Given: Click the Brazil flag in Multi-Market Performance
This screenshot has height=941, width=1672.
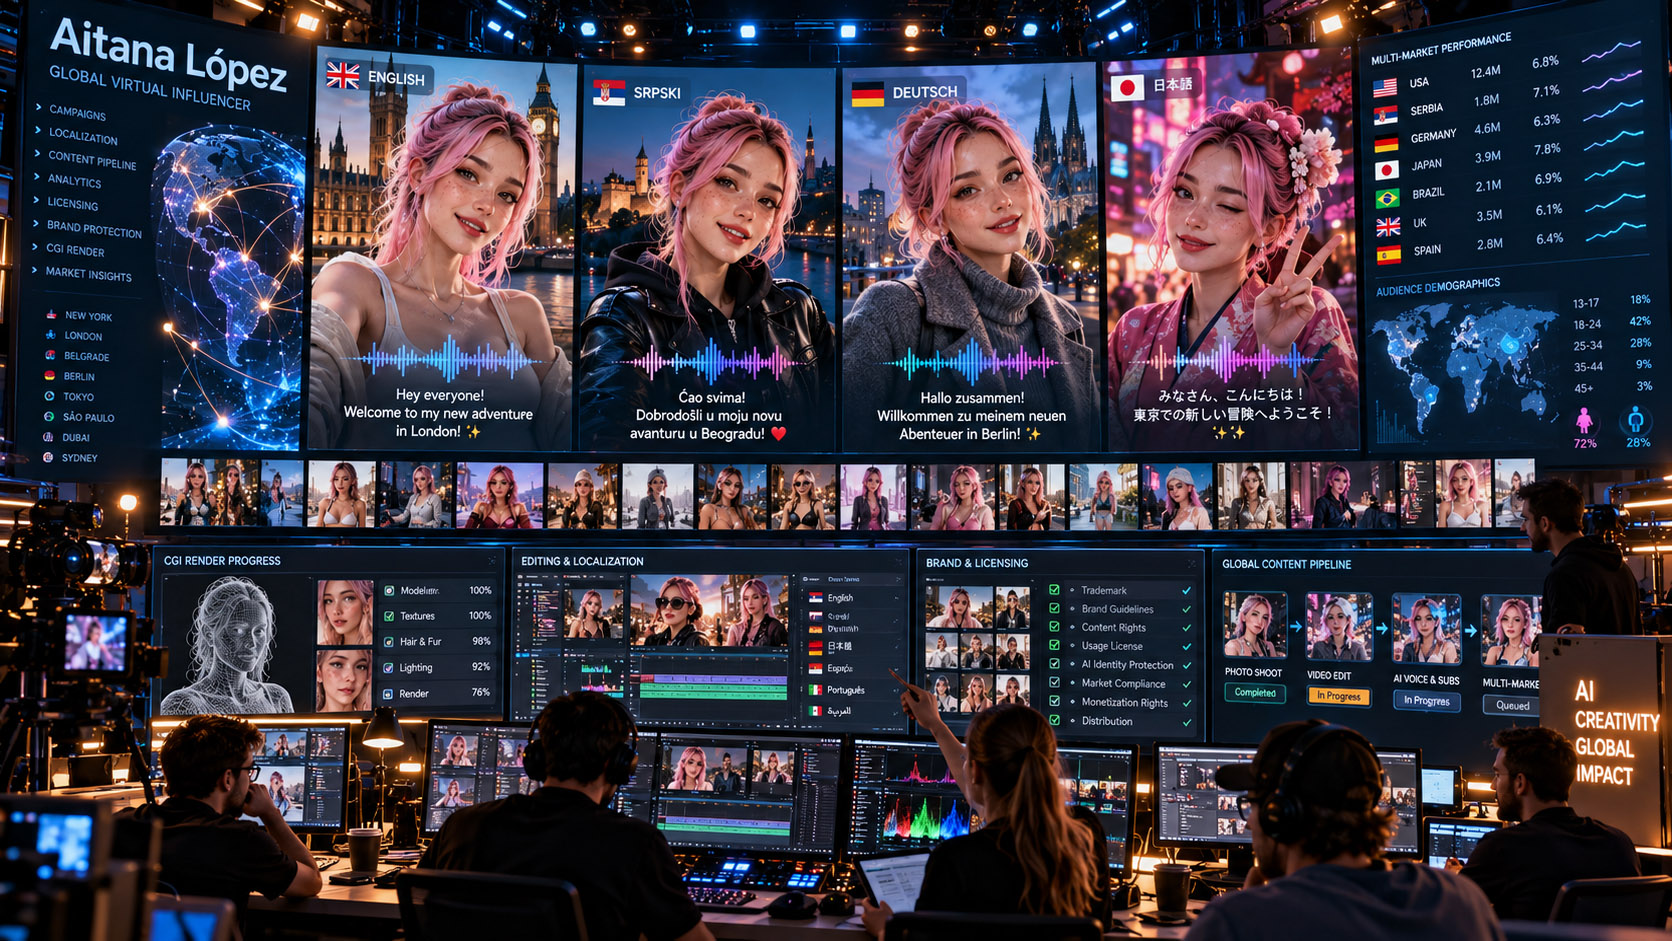Looking at the screenshot, I should pyautogui.click(x=1387, y=198).
